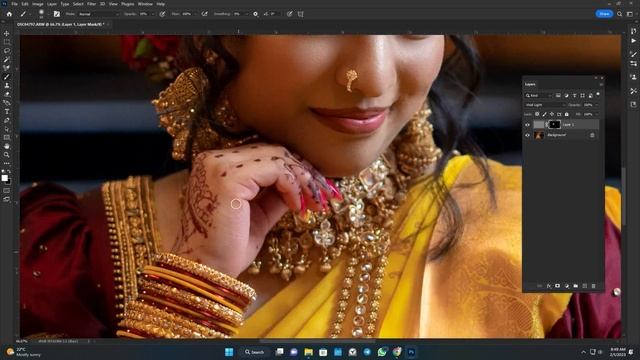Open the Flow dropdown arrow
The image size is (640, 360).
click(195, 14)
